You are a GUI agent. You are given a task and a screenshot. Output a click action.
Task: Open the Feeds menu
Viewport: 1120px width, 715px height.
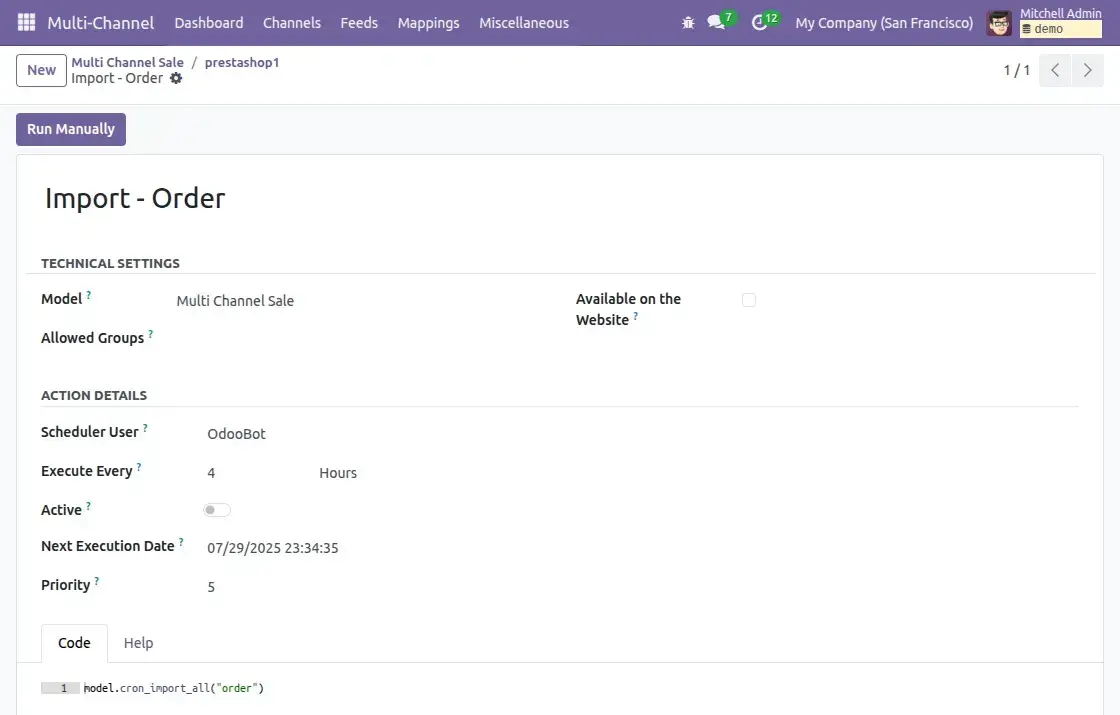tap(359, 23)
